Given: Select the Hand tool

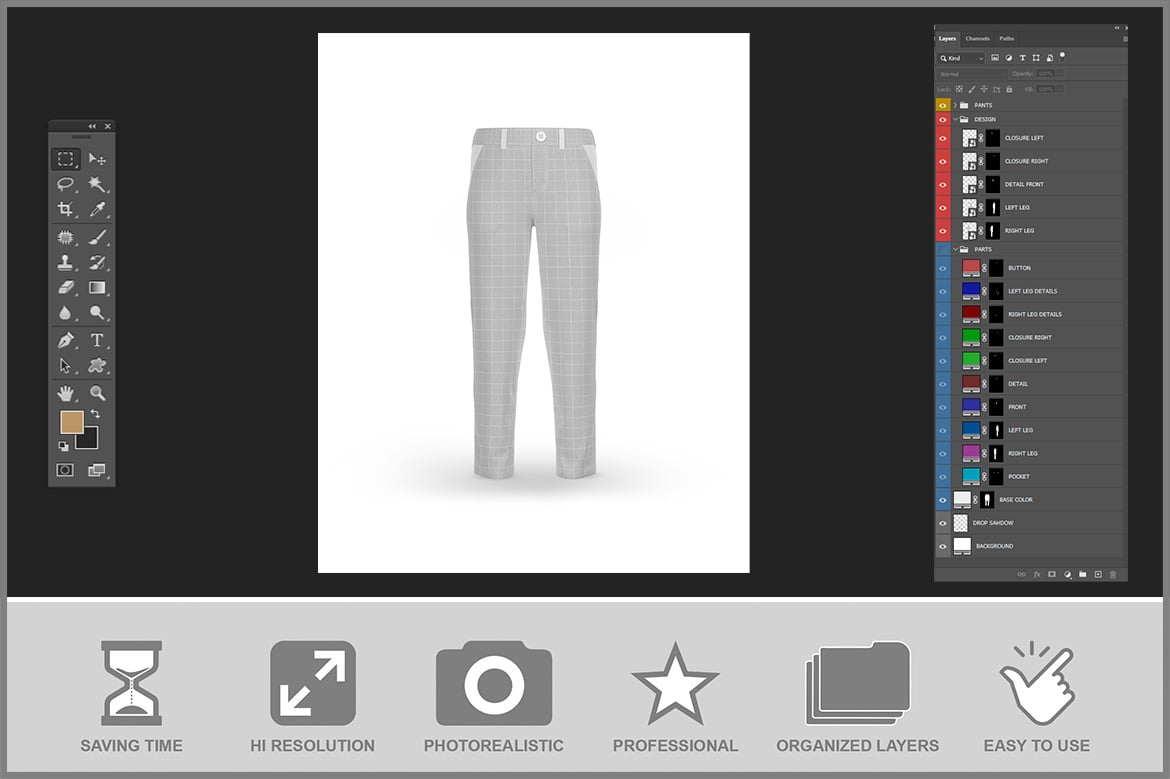Looking at the screenshot, I should pyautogui.click(x=66, y=392).
